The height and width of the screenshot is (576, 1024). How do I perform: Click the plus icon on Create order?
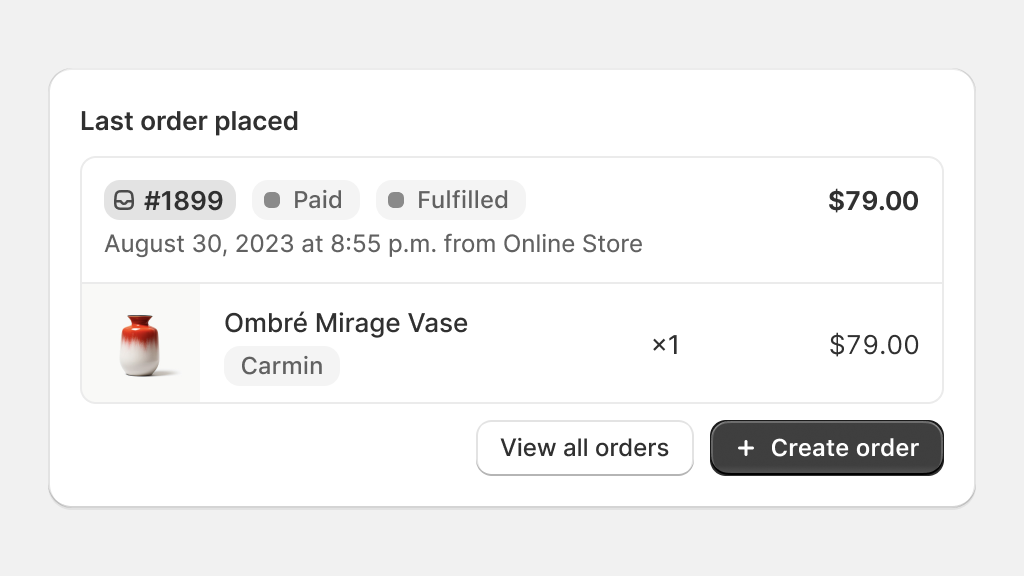pos(746,448)
